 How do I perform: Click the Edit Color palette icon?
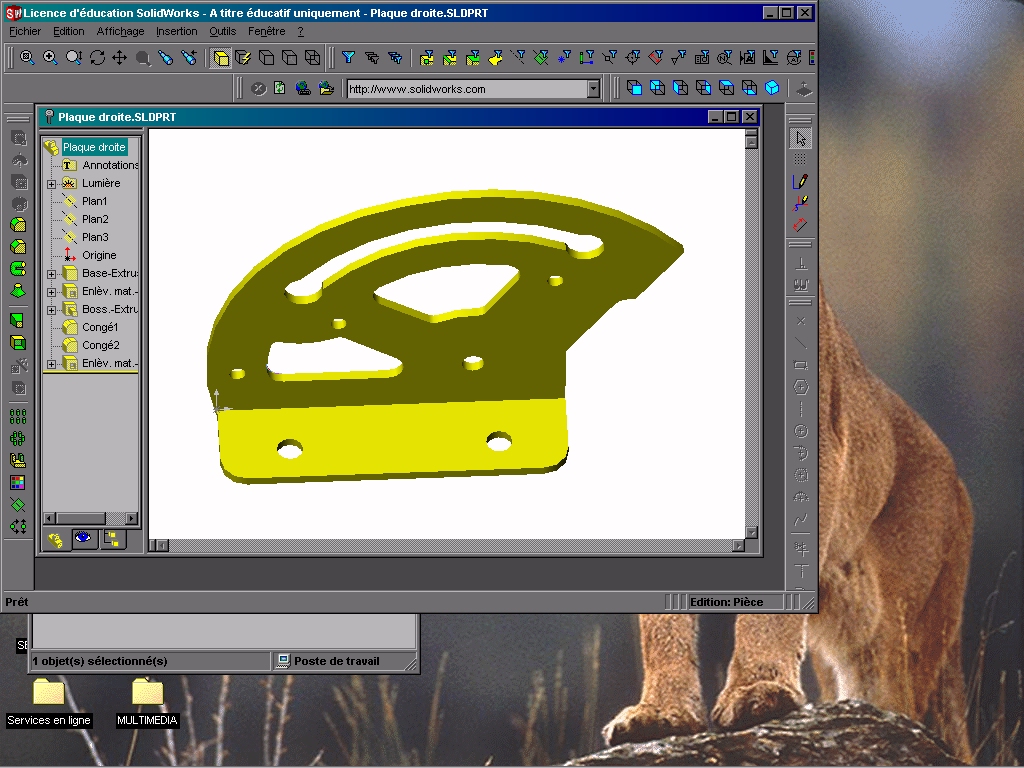tap(18, 482)
